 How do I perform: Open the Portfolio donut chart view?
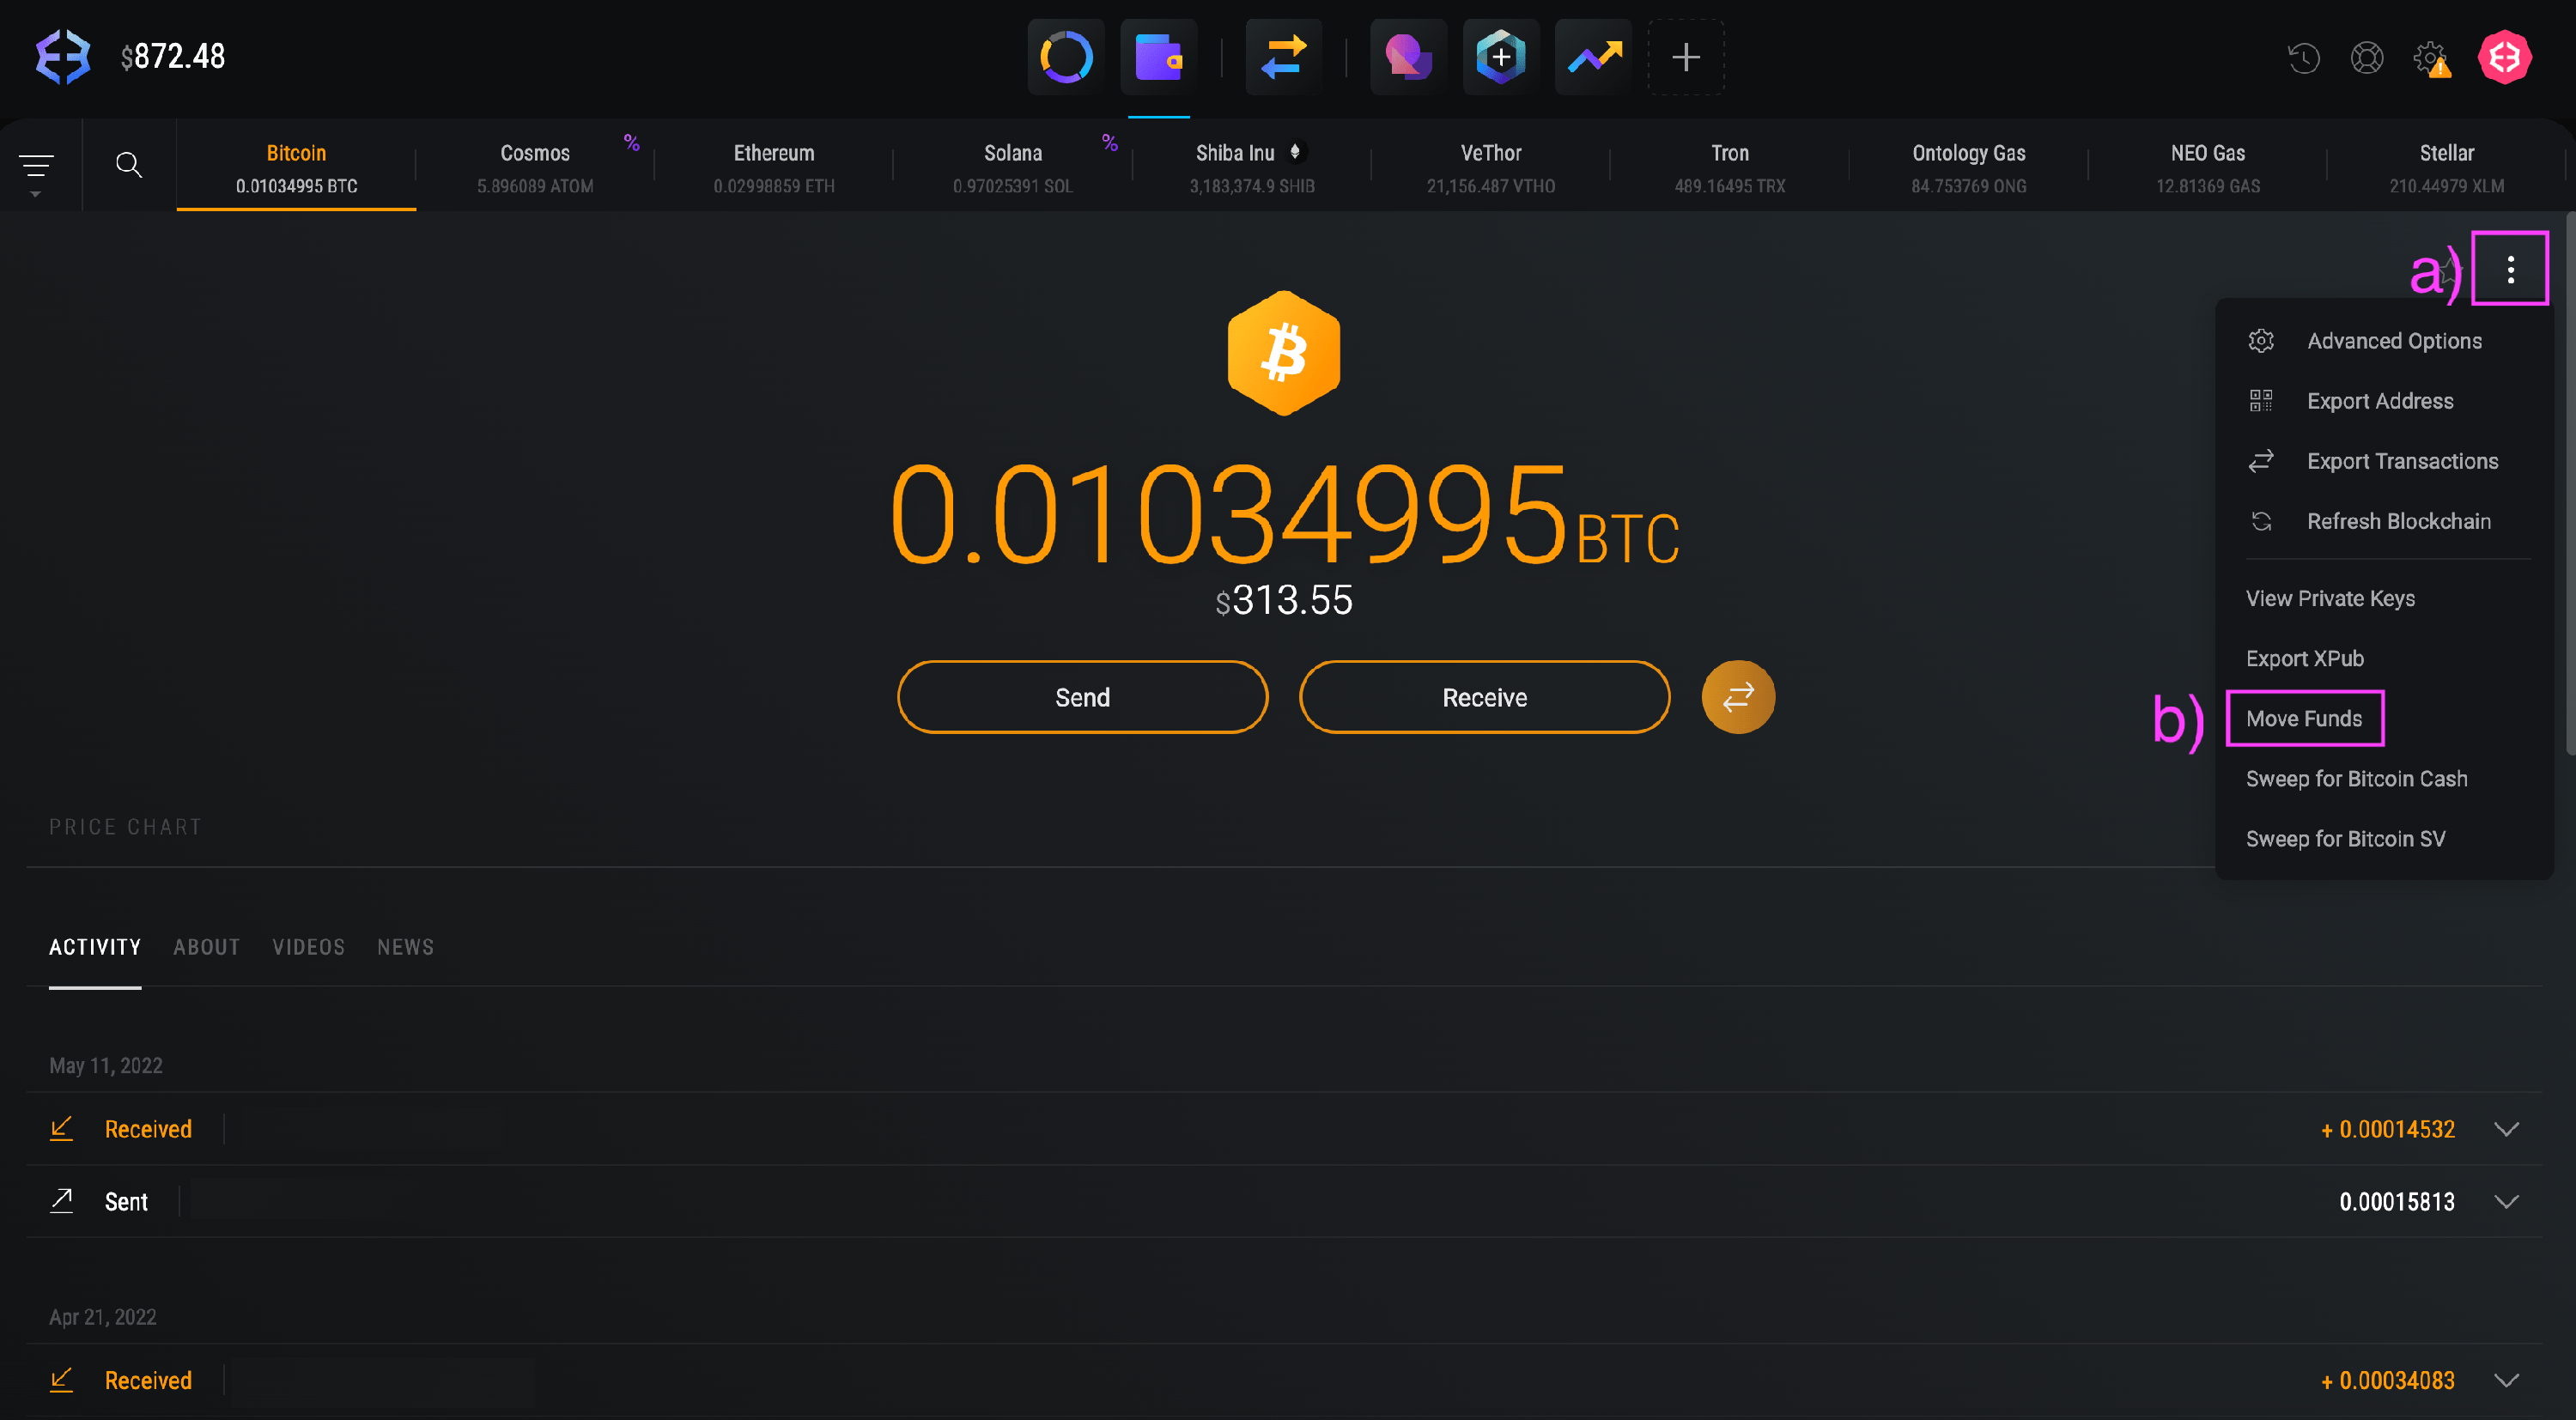pos(1065,57)
